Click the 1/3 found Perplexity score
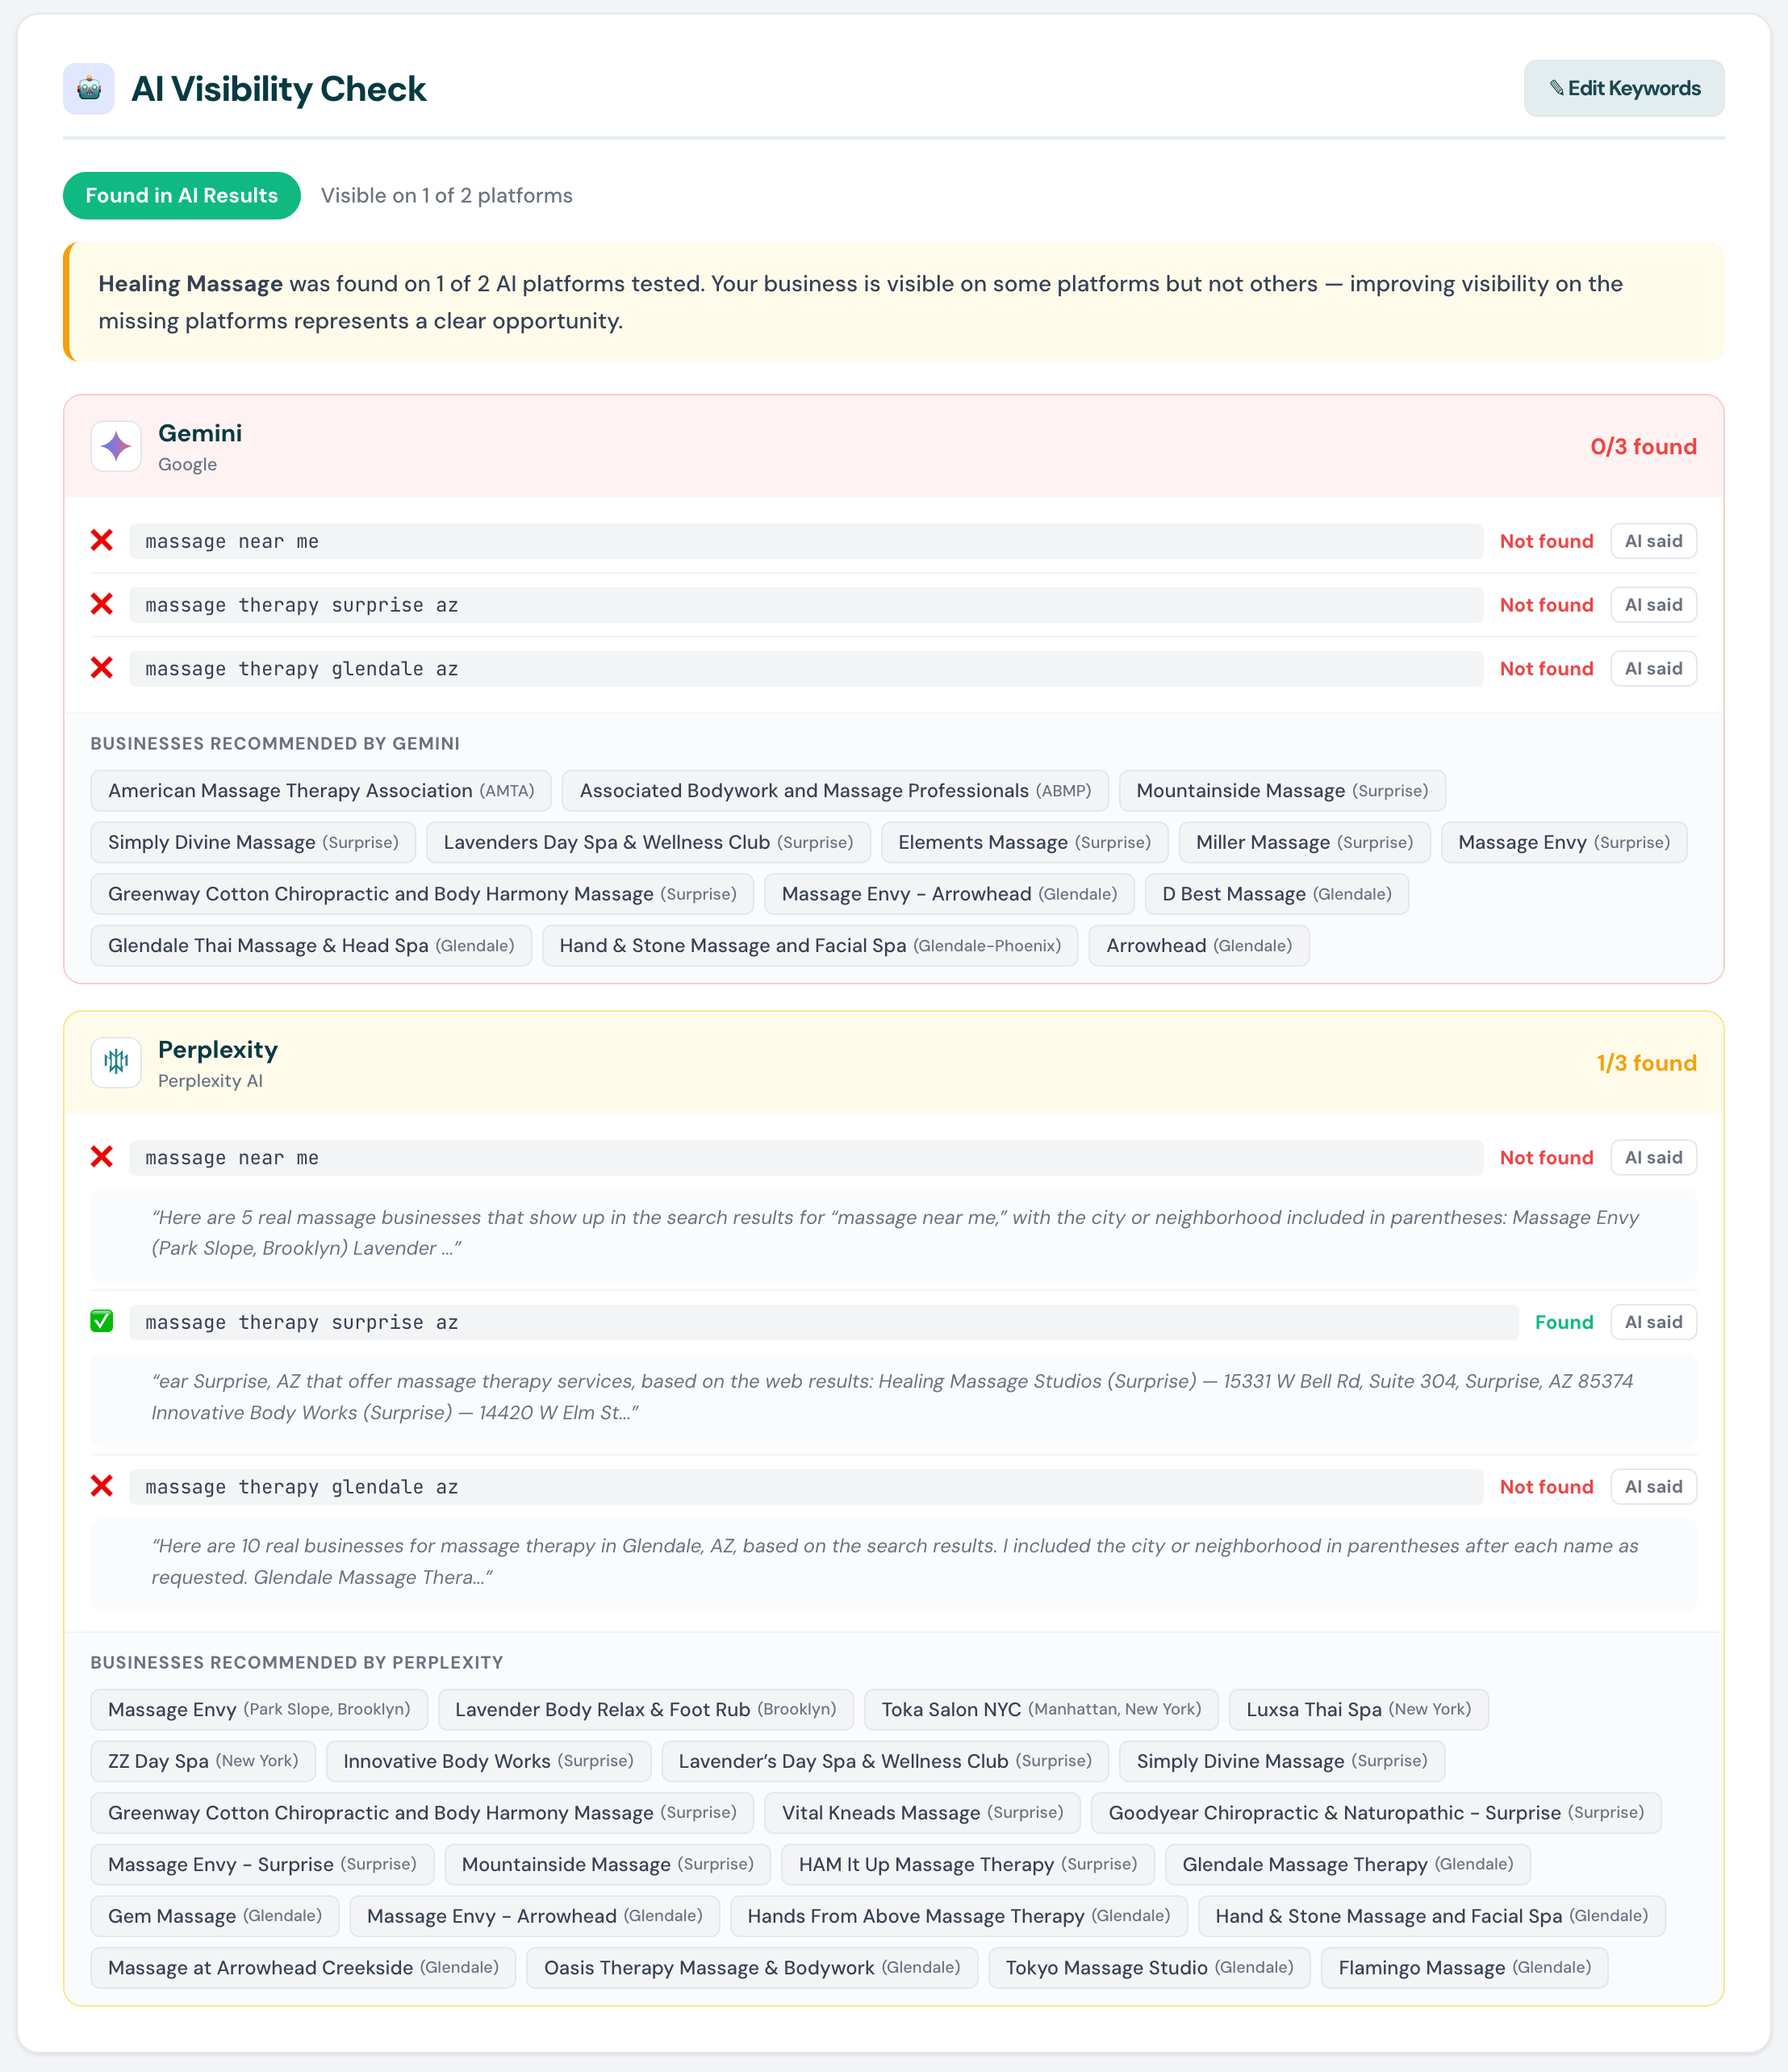This screenshot has width=1788, height=2072. pyautogui.click(x=1646, y=1062)
